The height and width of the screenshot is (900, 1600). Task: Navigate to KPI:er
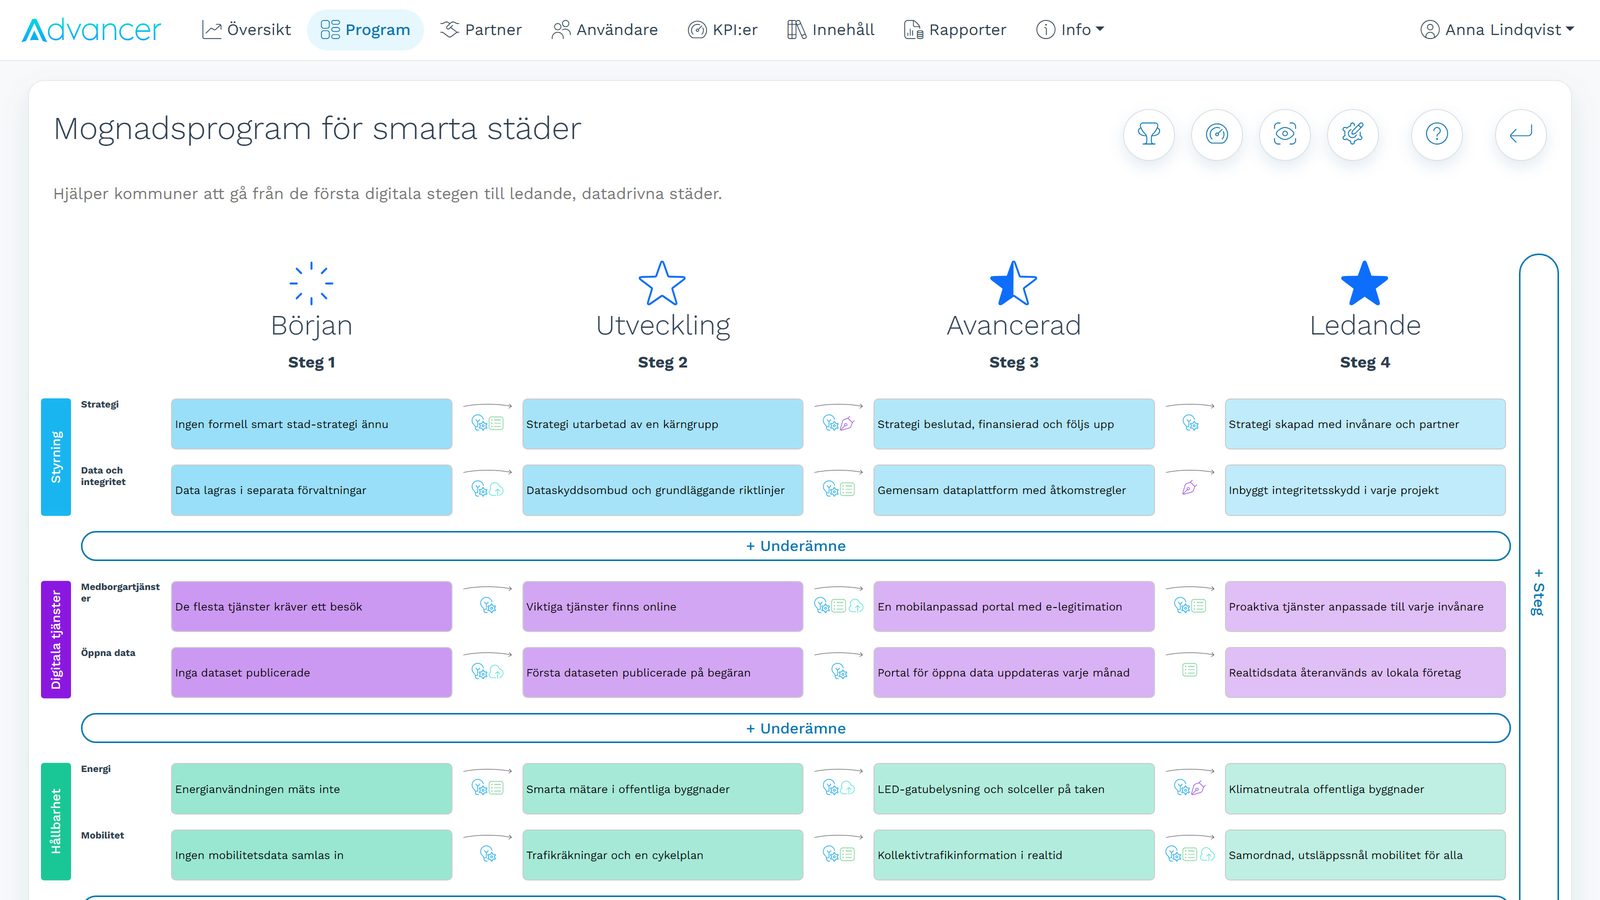click(x=722, y=30)
